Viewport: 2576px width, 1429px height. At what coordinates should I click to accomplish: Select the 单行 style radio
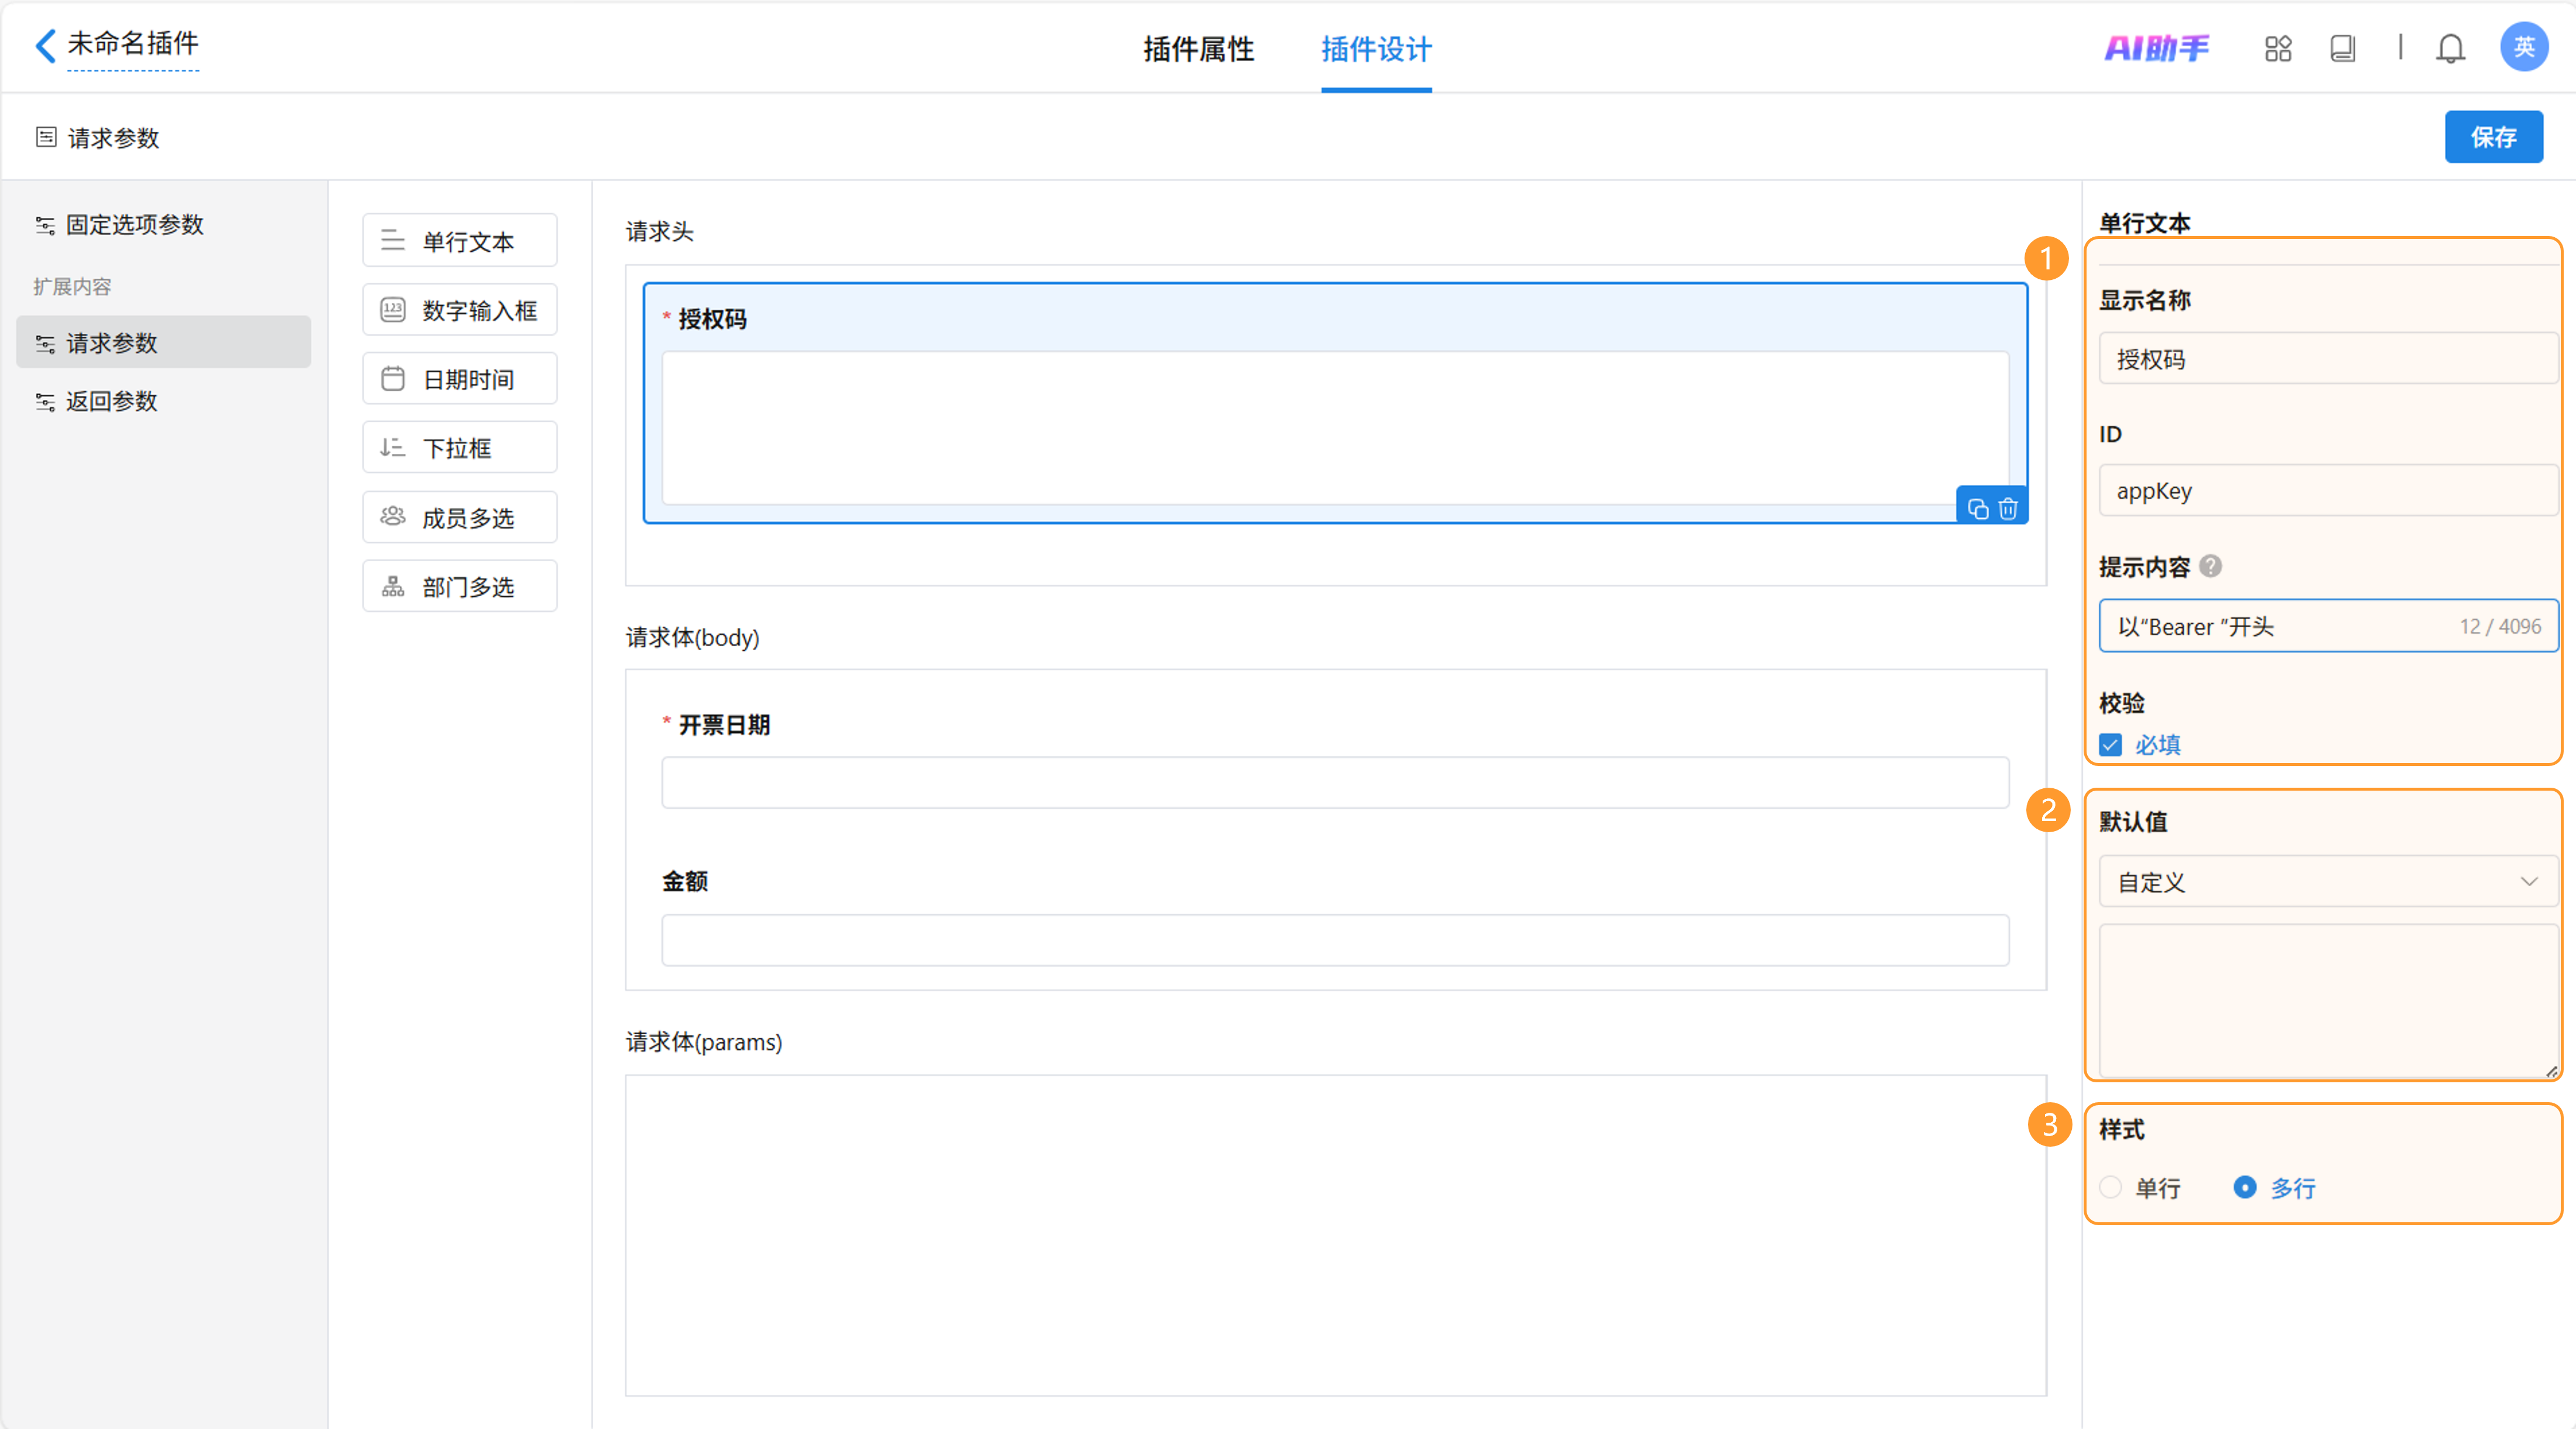point(2111,1187)
